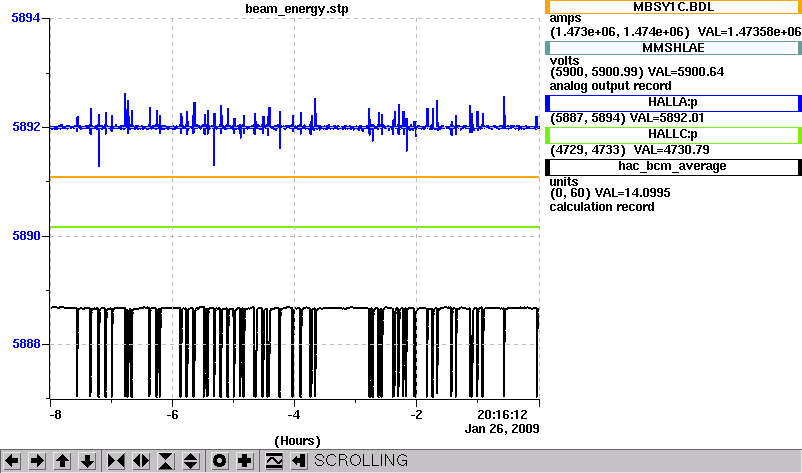Click the horizontal diamond time-axis zoom icon
The height and width of the screenshot is (473, 802).
(x=141, y=461)
